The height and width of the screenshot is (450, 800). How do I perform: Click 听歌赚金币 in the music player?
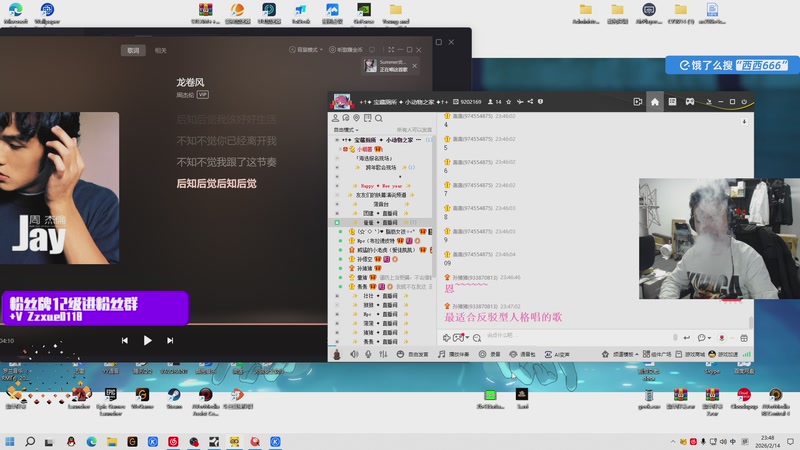click(346, 49)
